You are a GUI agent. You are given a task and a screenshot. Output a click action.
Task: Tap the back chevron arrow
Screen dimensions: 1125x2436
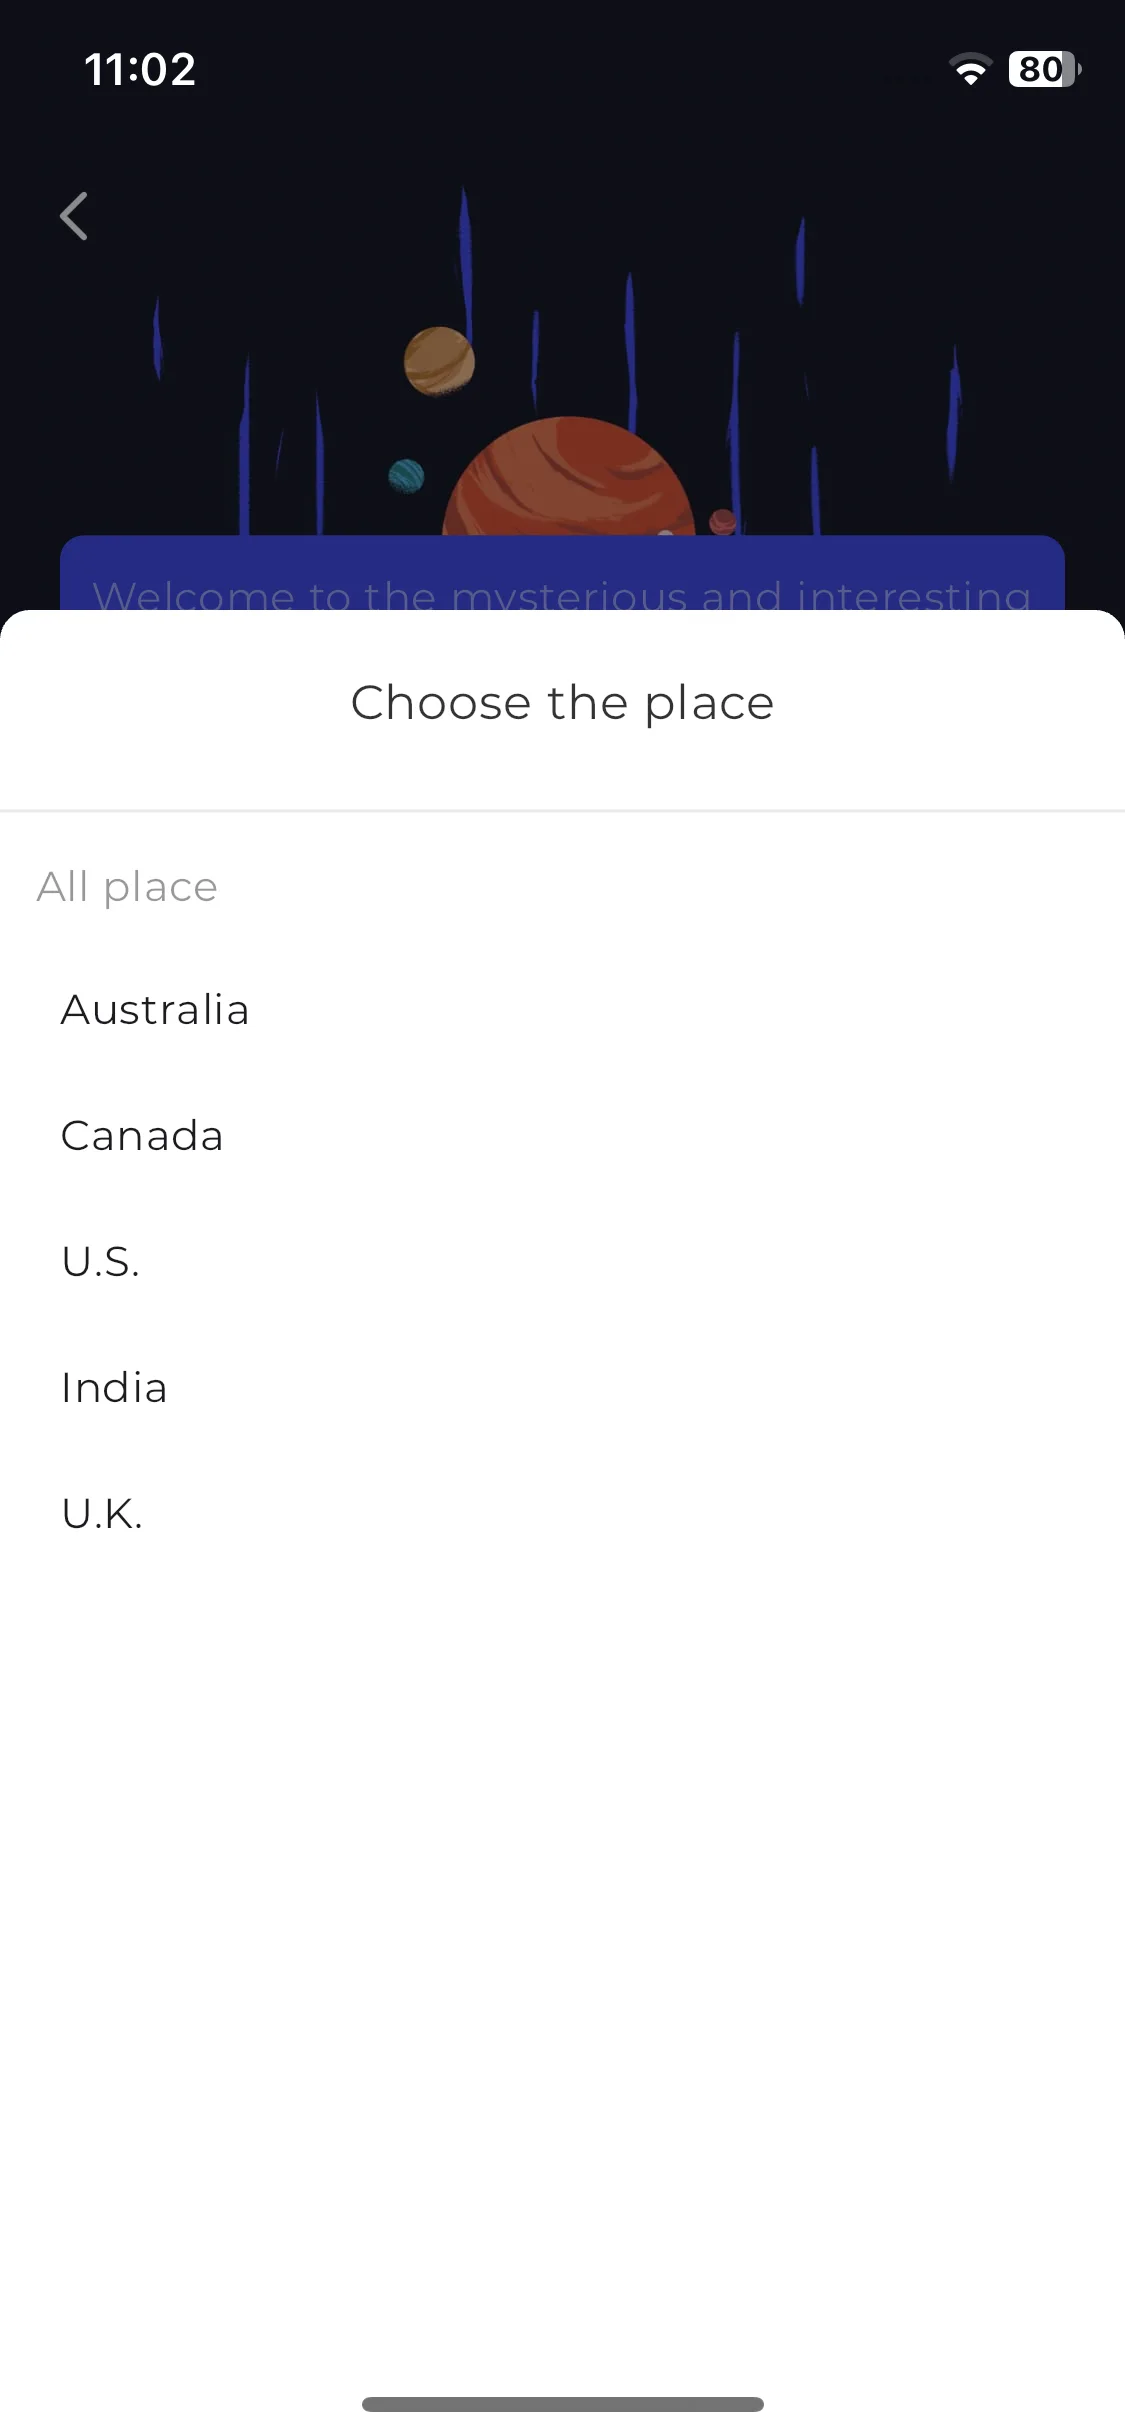74,216
